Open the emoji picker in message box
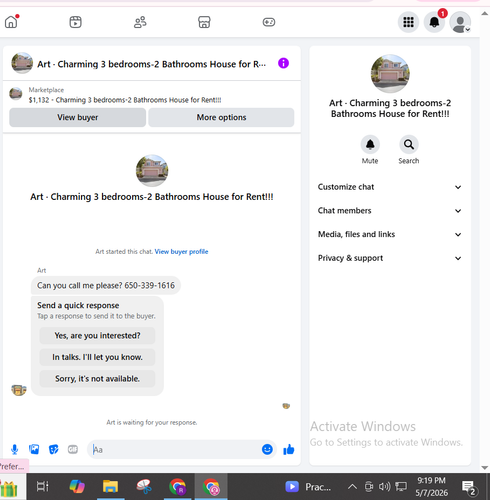The width and height of the screenshot is (490, 500). 267,449
